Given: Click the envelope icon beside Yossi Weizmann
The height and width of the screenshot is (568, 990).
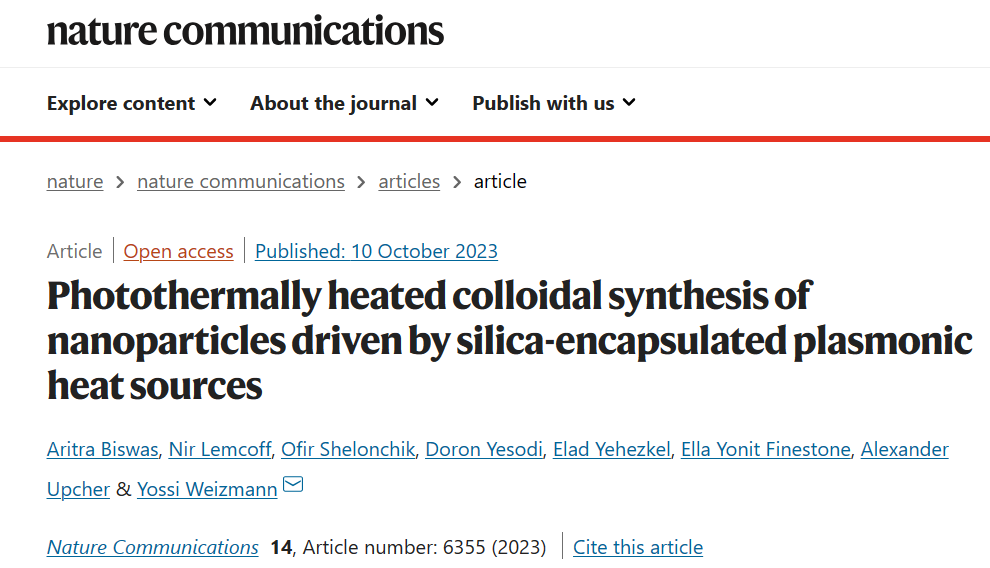Looking at the screenshot, I should [x=293, y=484].
